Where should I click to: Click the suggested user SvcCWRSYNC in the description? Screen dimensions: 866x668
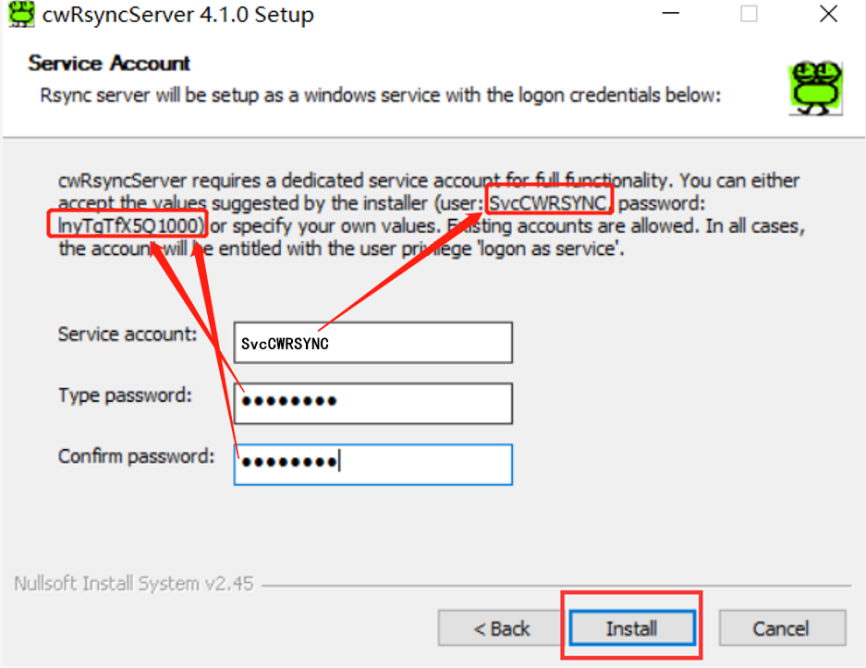coord(548,201)
